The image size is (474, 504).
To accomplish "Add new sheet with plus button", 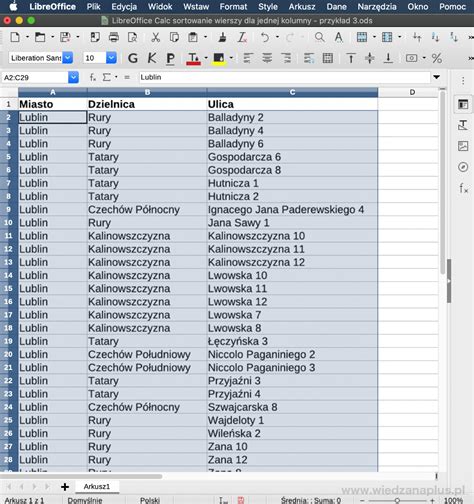I will point(65,487).
